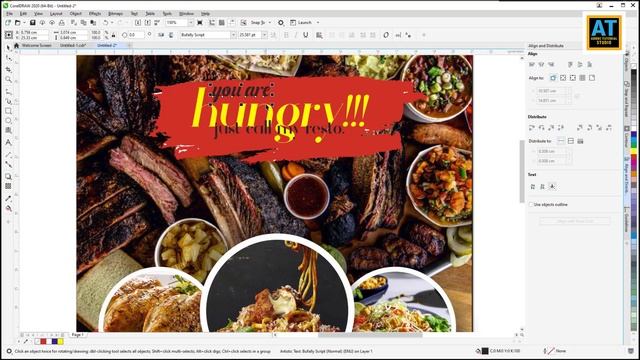Select the Parallel Dimension line tool

click(x=9, y=155)
